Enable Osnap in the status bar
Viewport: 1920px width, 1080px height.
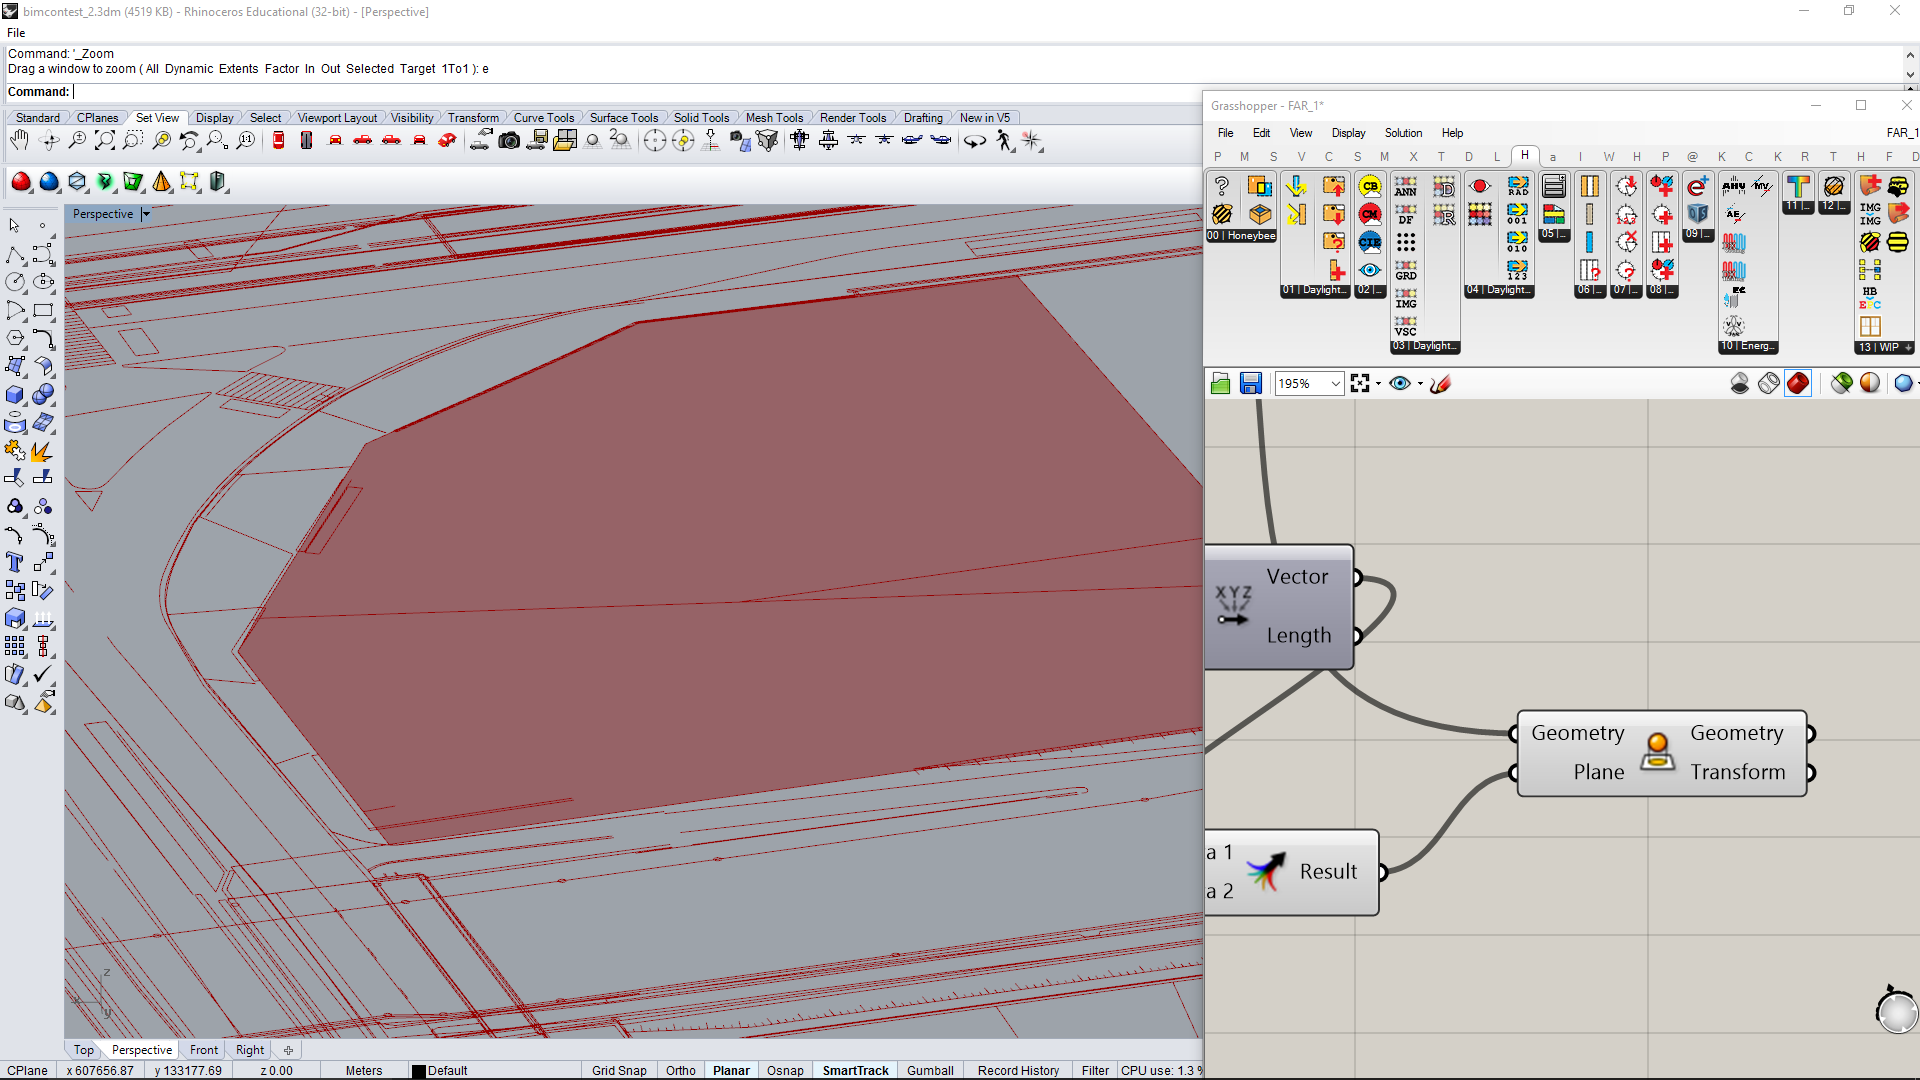(x=785, y=1070)
